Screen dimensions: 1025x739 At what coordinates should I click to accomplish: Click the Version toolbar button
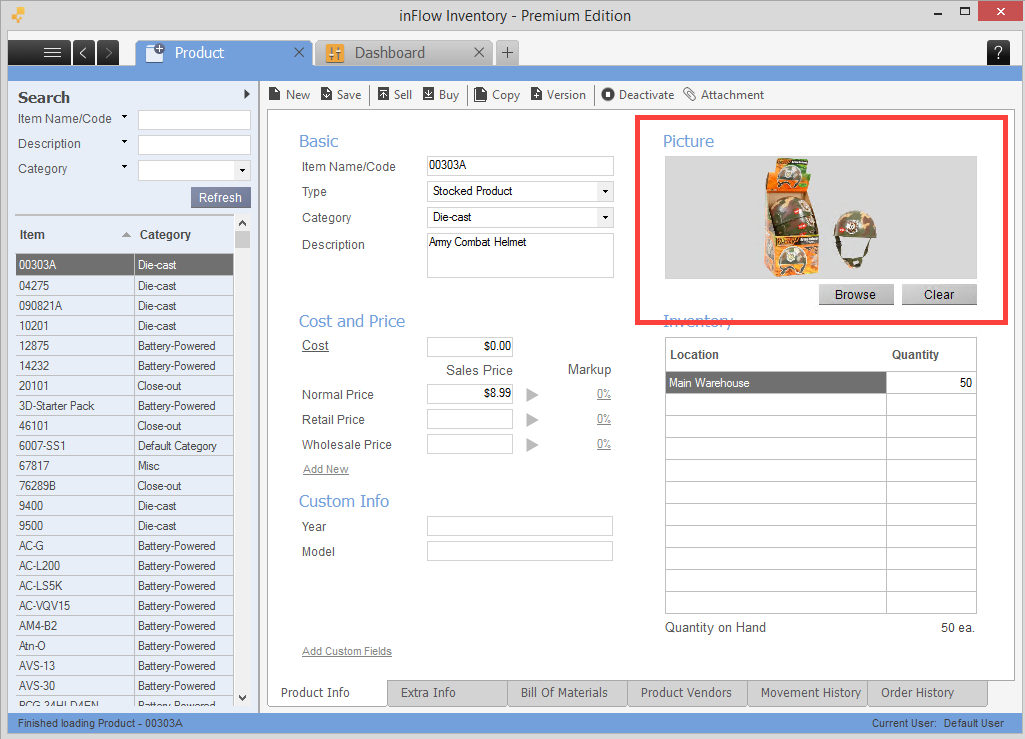click(558, 95)
